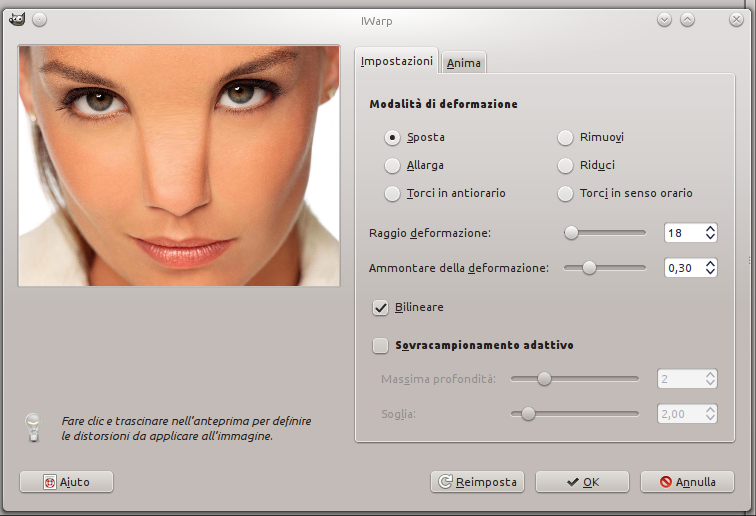
Task: Click the Raggio deformazione value field showing 18
Action: [x=684, y=233]
